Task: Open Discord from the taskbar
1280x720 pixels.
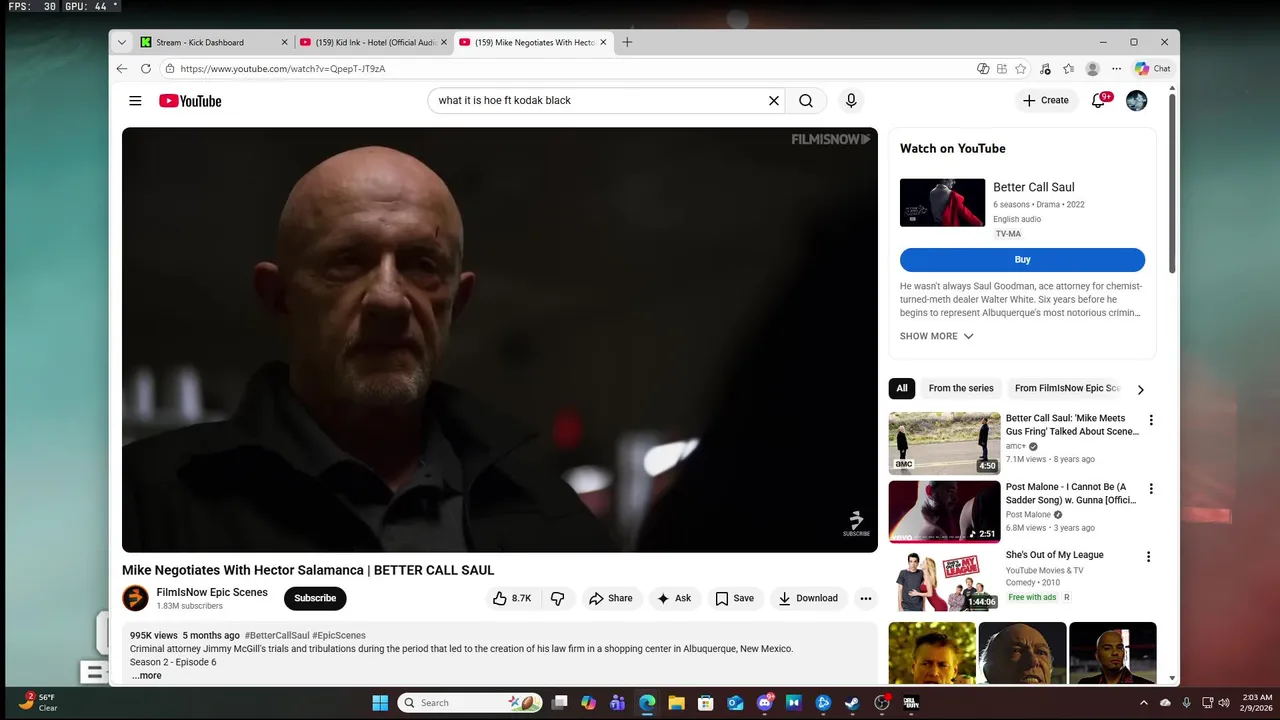Action: 765,703
